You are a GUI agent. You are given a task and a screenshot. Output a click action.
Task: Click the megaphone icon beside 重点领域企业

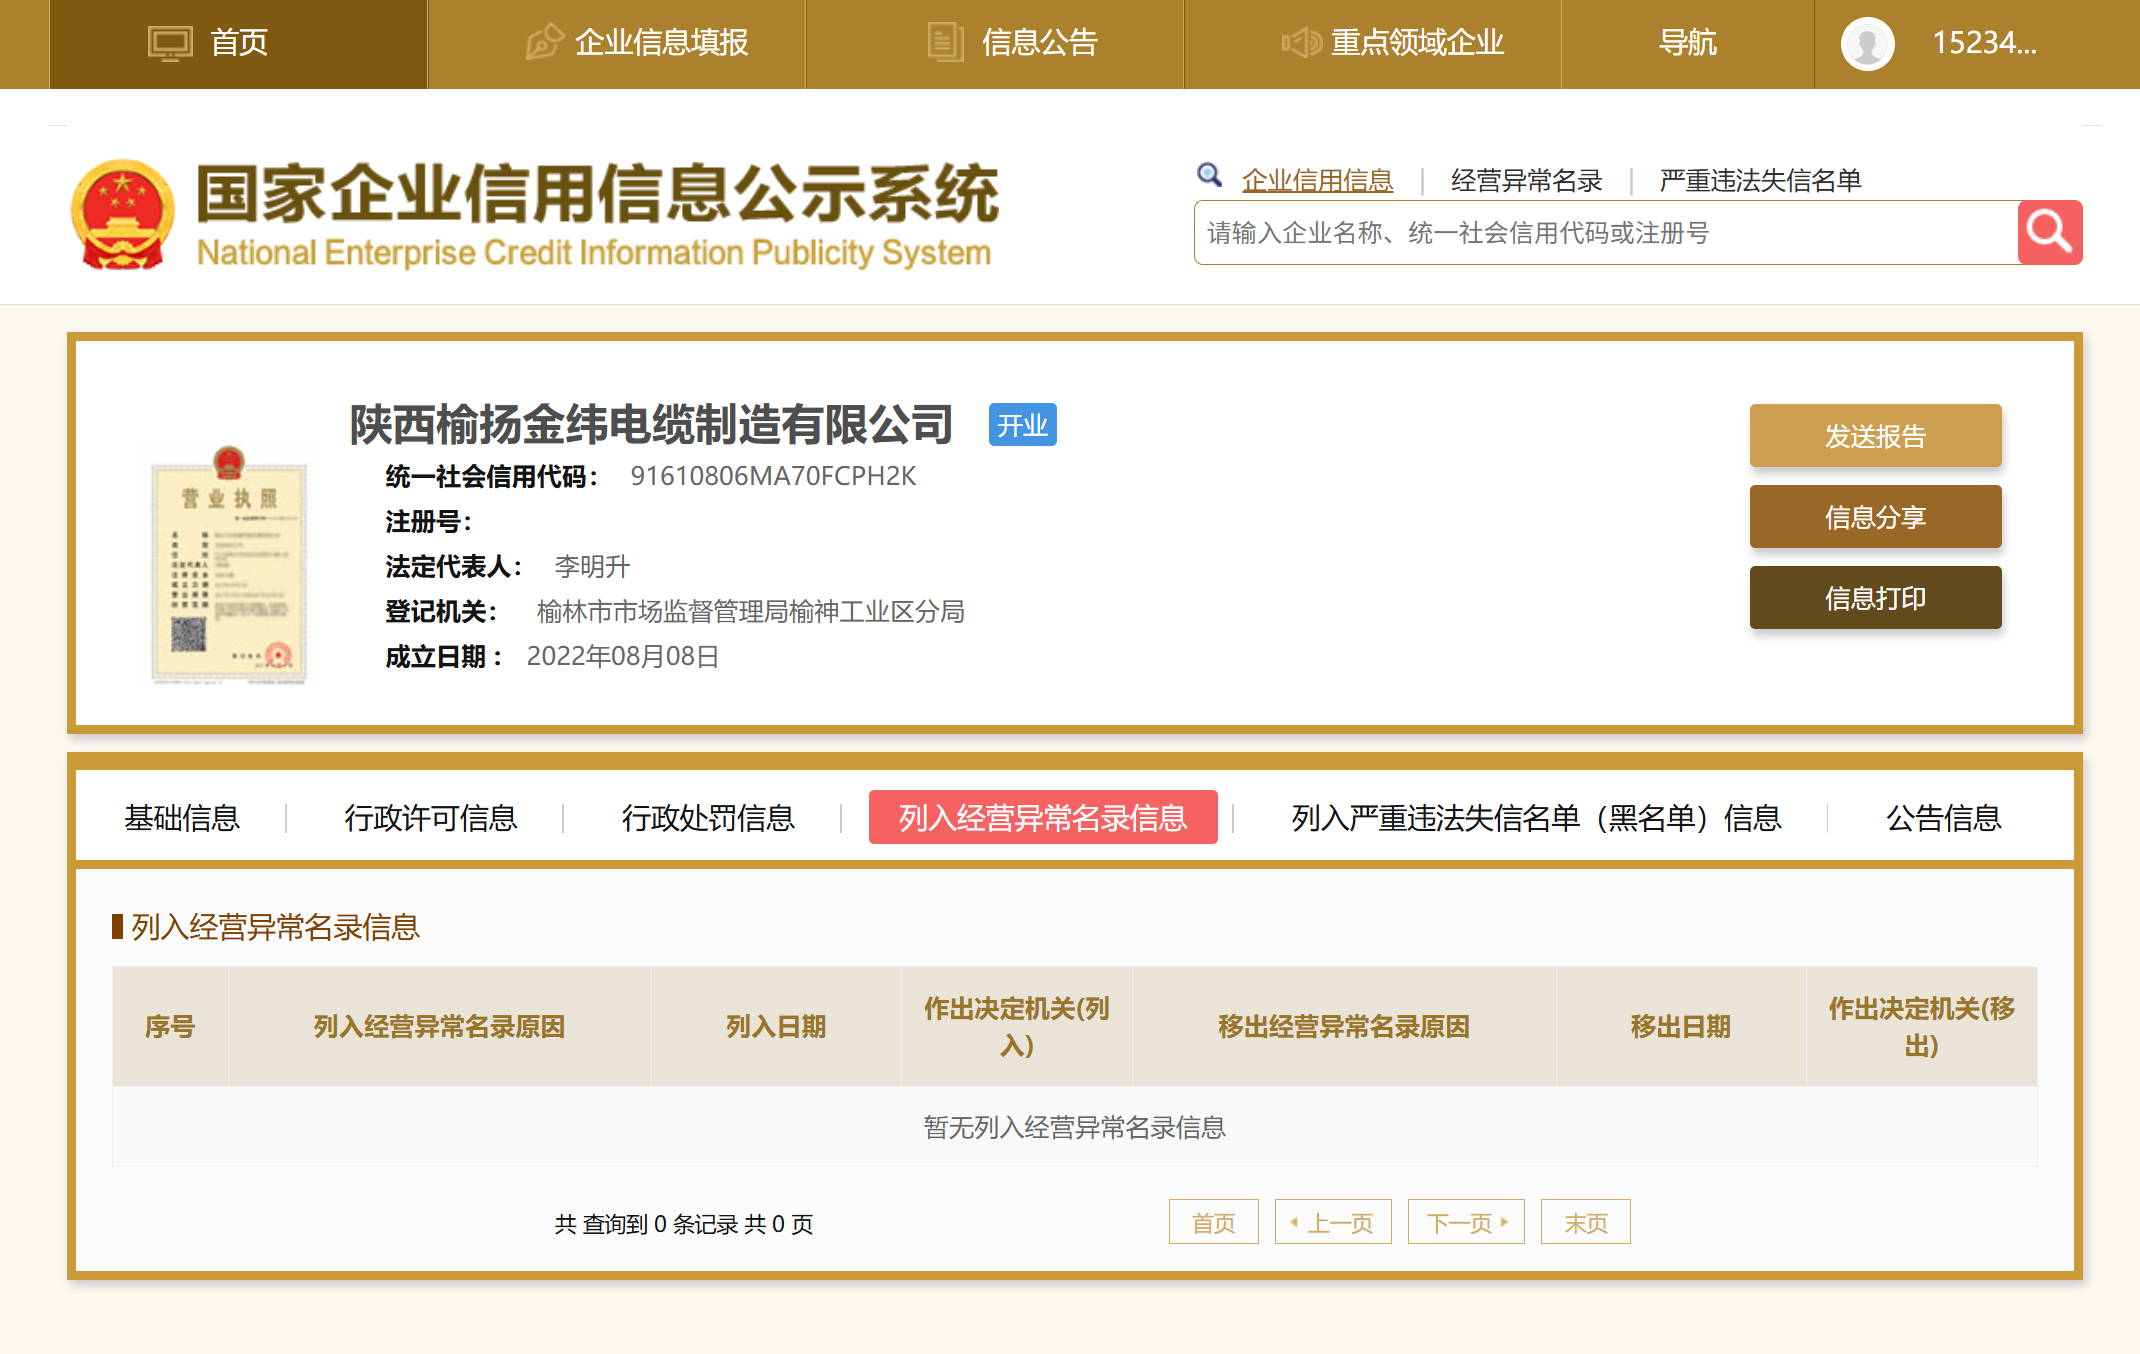1301,43
